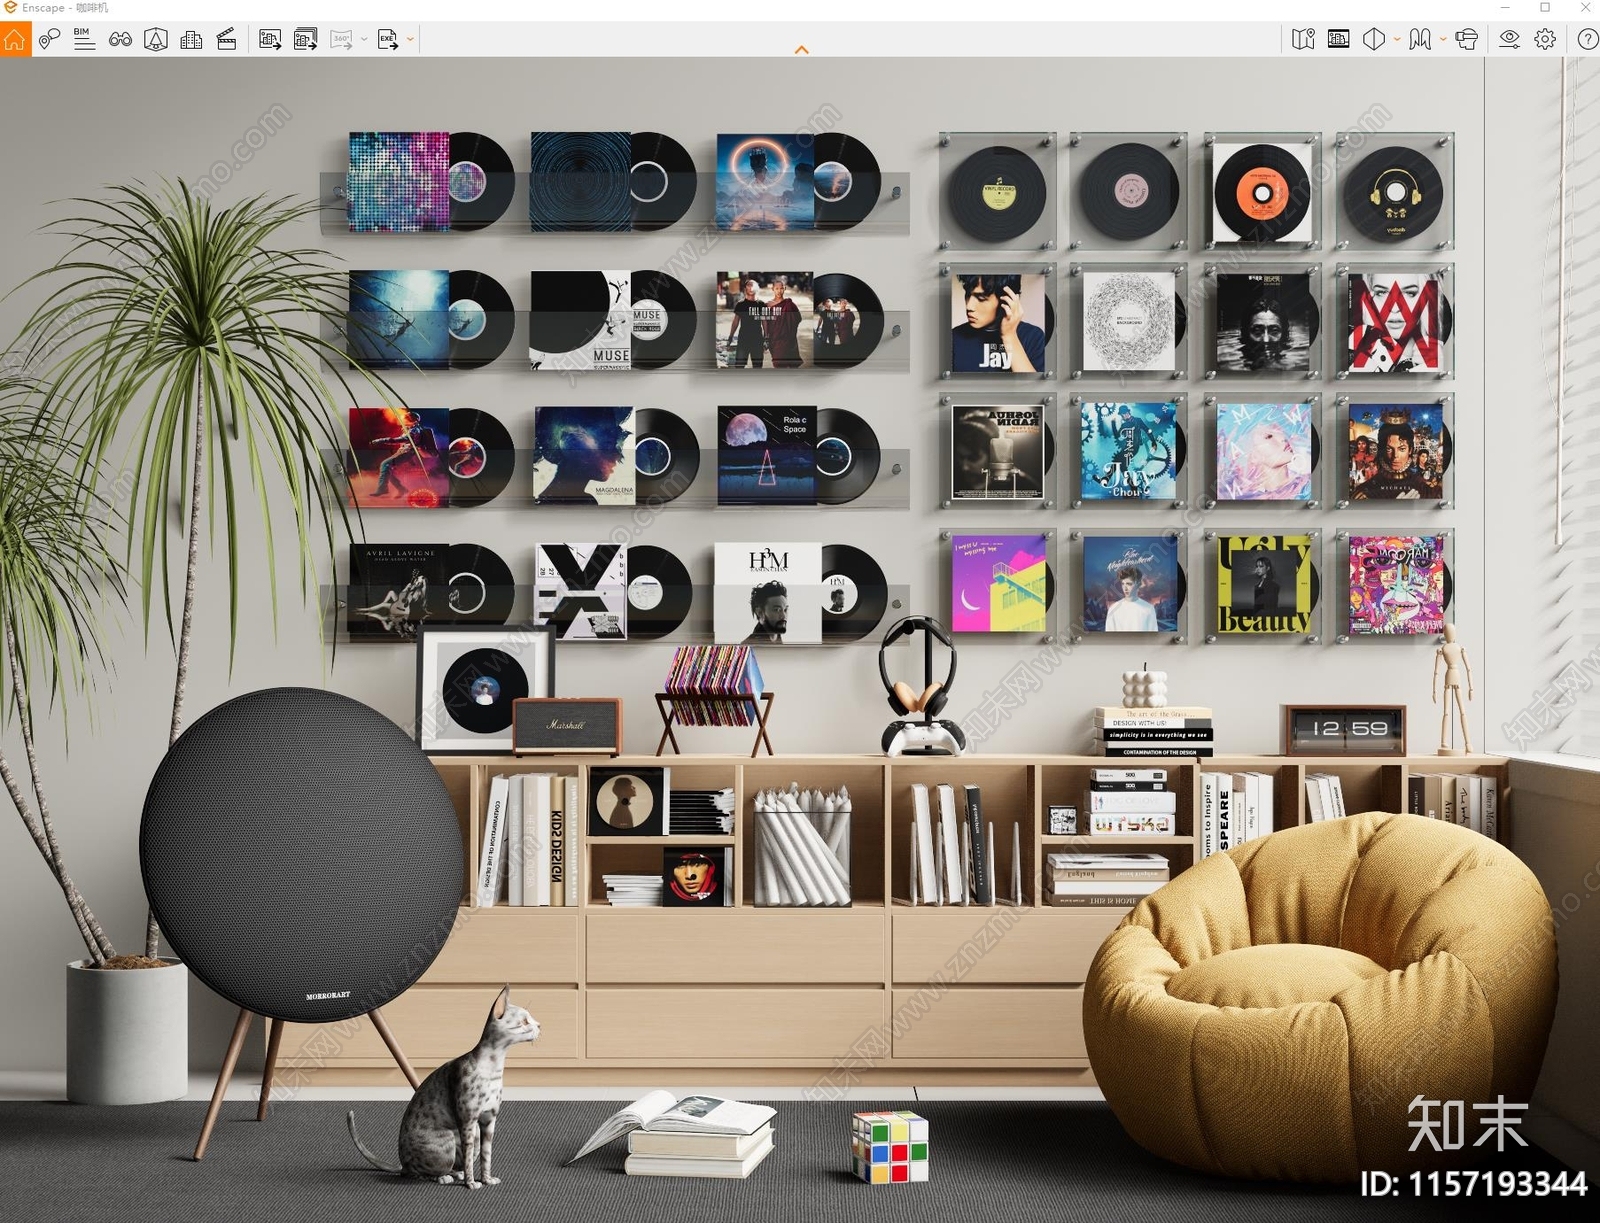
Task: Maximize the Enscape window
Action: click(x=1545, y=7)
